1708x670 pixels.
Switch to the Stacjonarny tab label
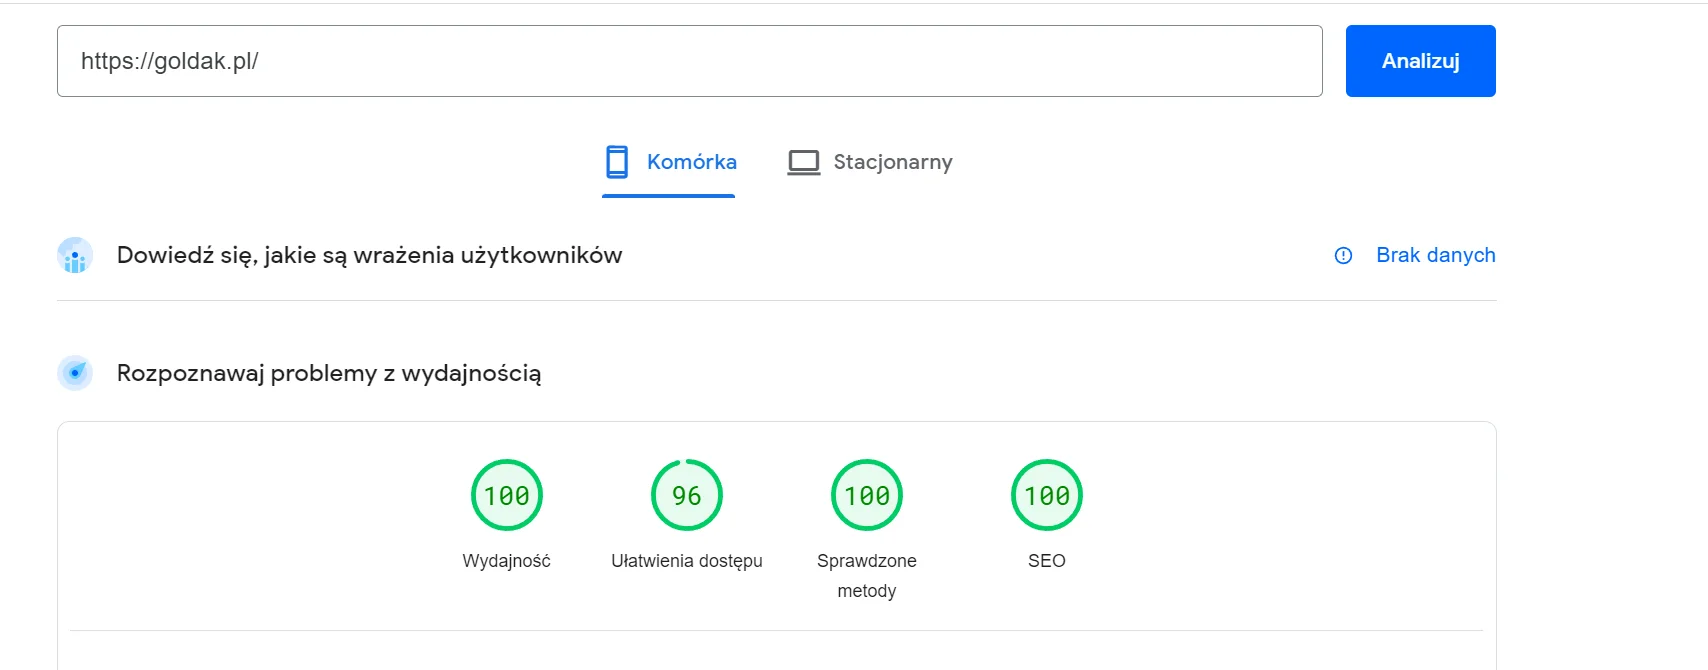[892, 162]
